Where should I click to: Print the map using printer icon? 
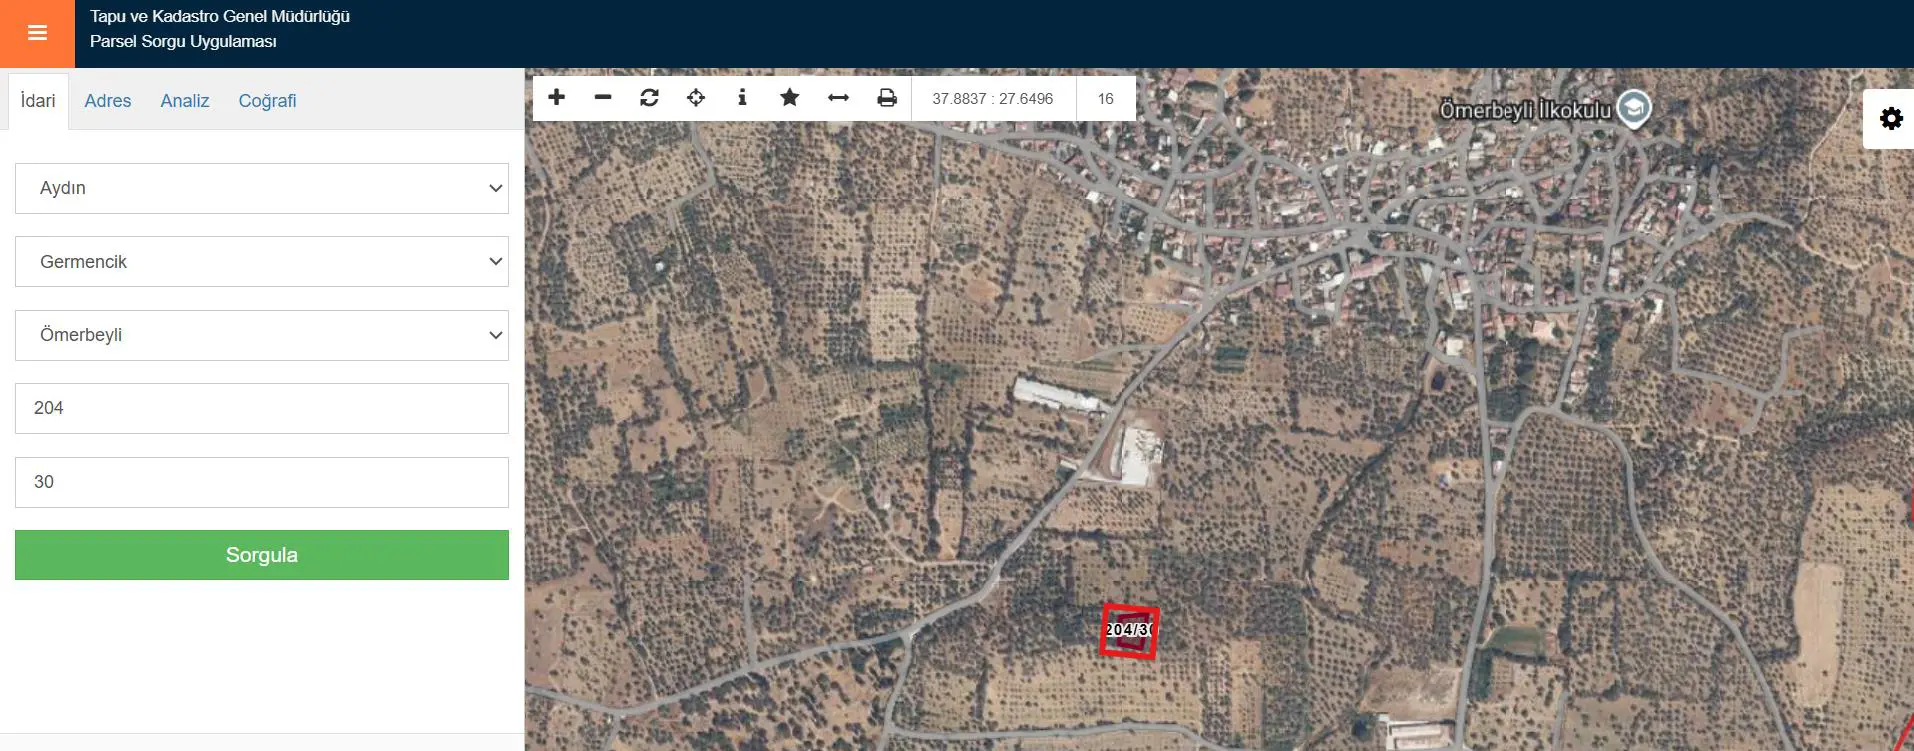click(x=887, y=97)
